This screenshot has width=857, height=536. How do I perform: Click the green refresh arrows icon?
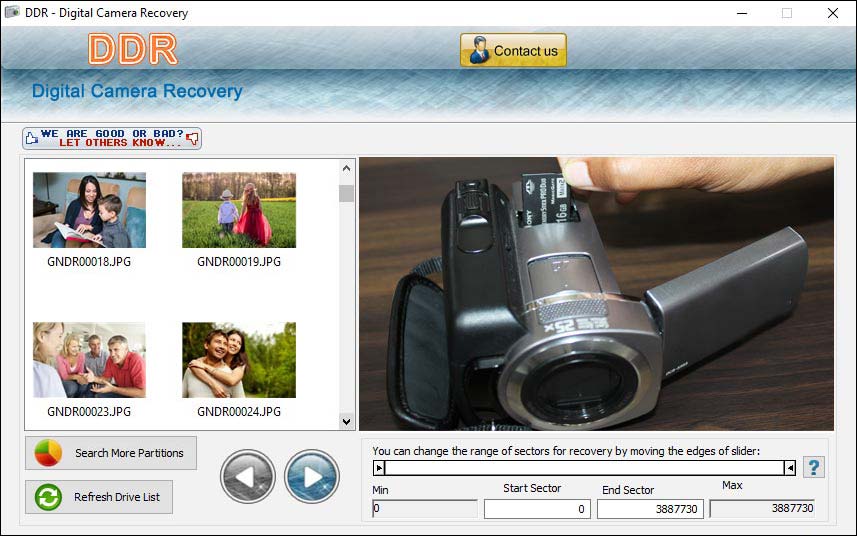pyautogui.click(x=48, y=497)
